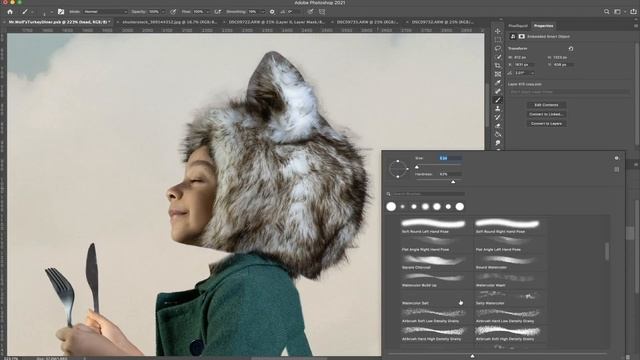
Task: Select the Eraser tool
Action: [498, 126]
